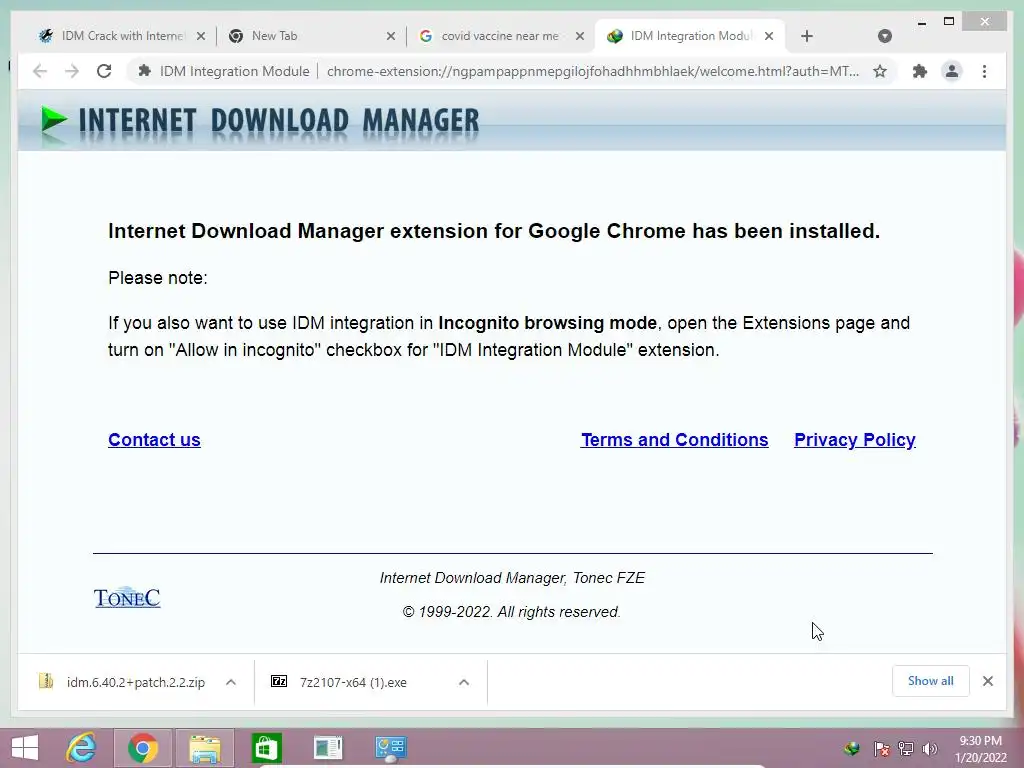Screen dimensions: 1024x768
Task: Click the network tray icon
Action: [x=906, y=748]
